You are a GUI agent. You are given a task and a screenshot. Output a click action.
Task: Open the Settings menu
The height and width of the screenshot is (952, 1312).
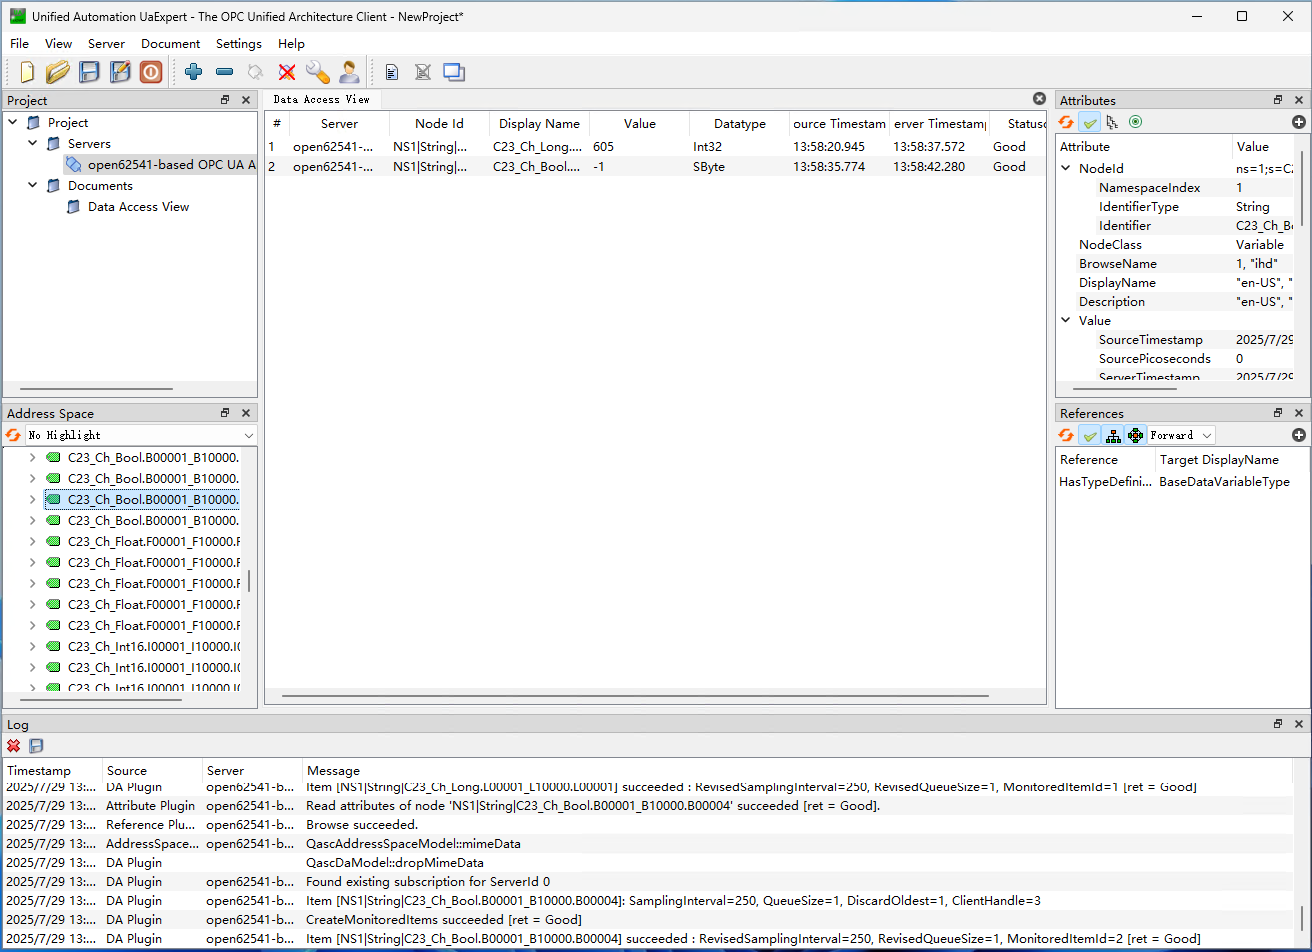pos(239,44)
